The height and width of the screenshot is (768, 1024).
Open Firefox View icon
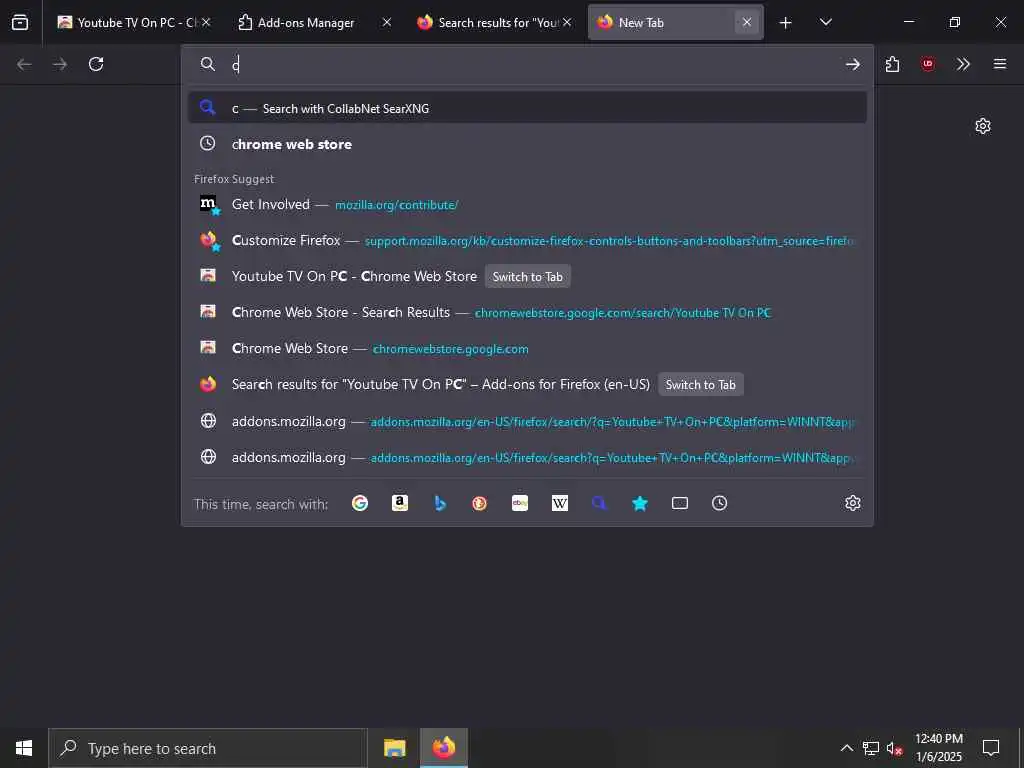20,22
